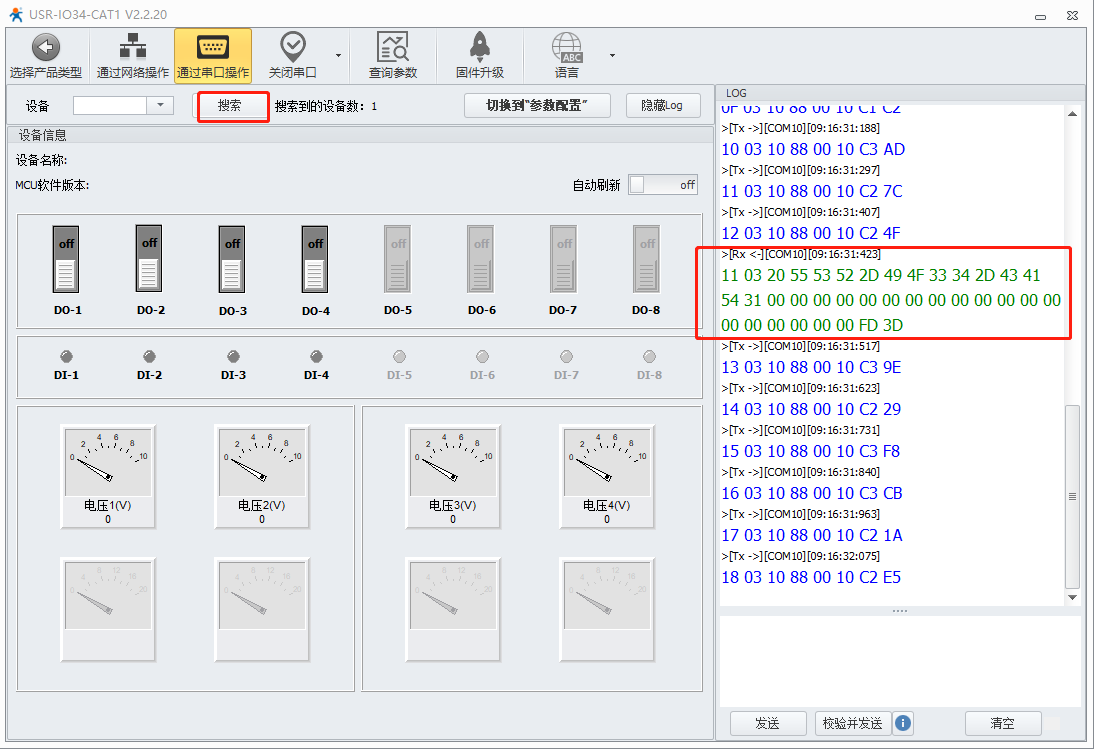This screenshot has height=751, width=1096.
Task: Click LOG scrollbar up arrow
Action: [x=1072, y=114]
